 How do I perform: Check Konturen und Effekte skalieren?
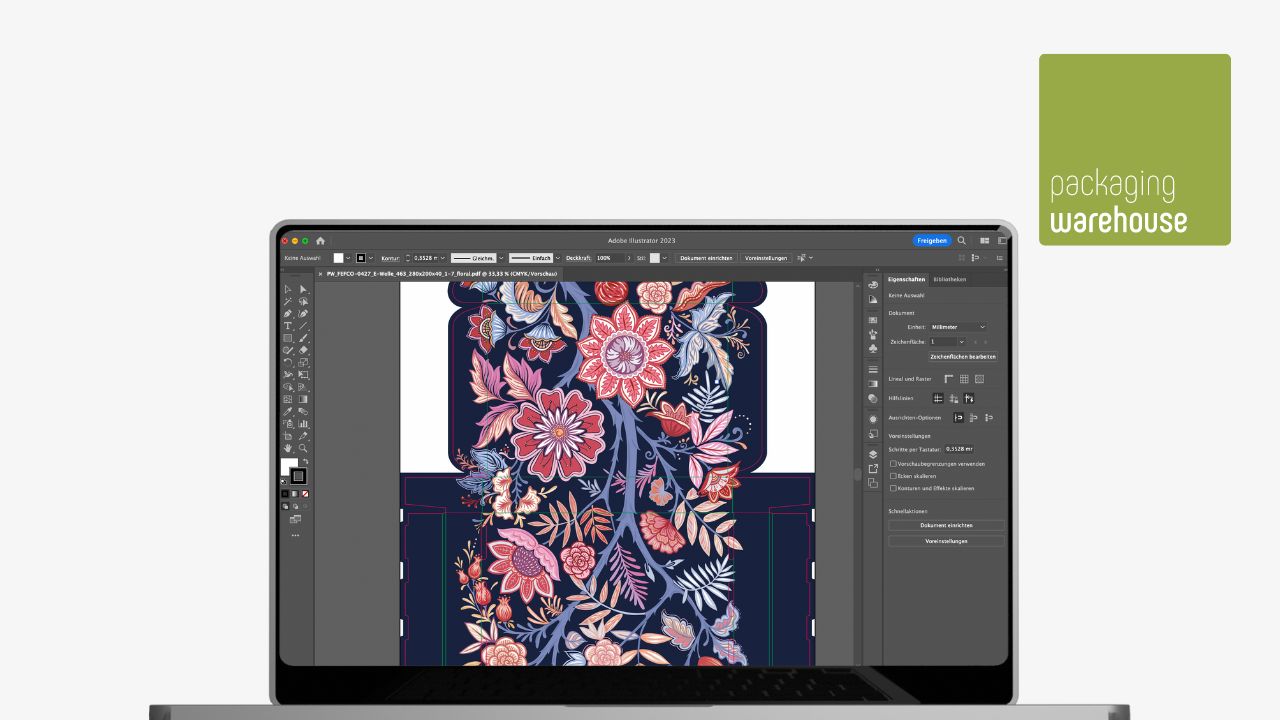point(893,488)
